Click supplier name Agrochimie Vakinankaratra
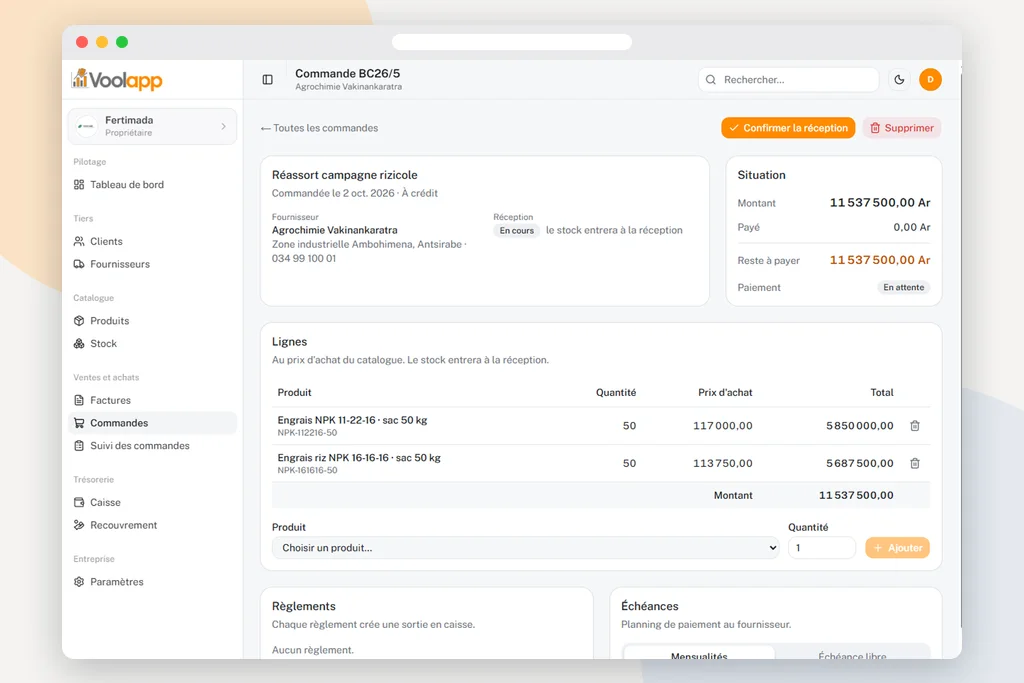1024x683 pixels. pos(335,230)
